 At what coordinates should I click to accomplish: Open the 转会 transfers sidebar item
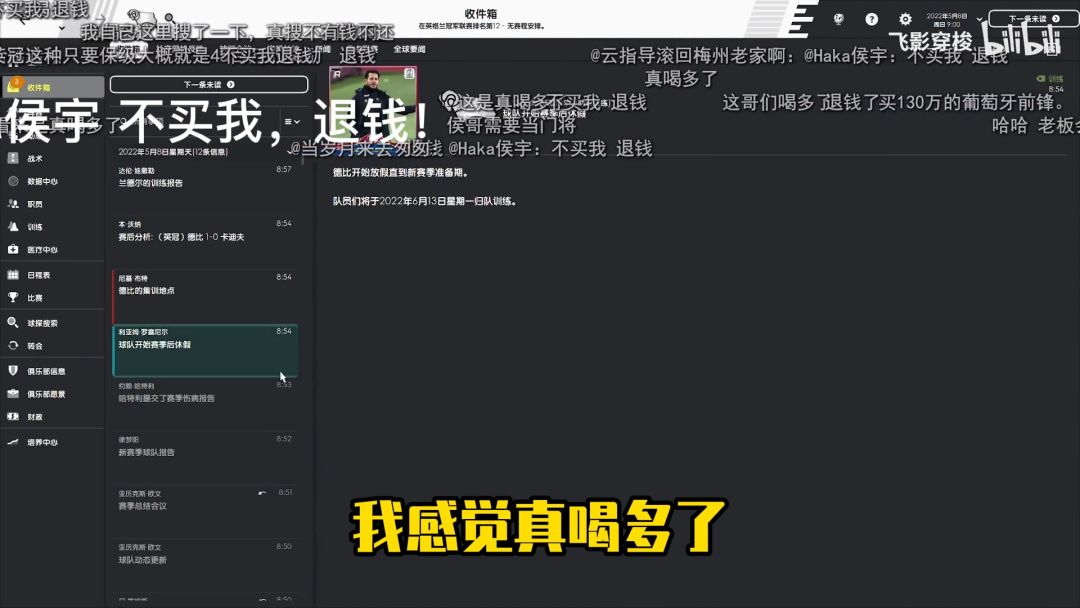52,346
